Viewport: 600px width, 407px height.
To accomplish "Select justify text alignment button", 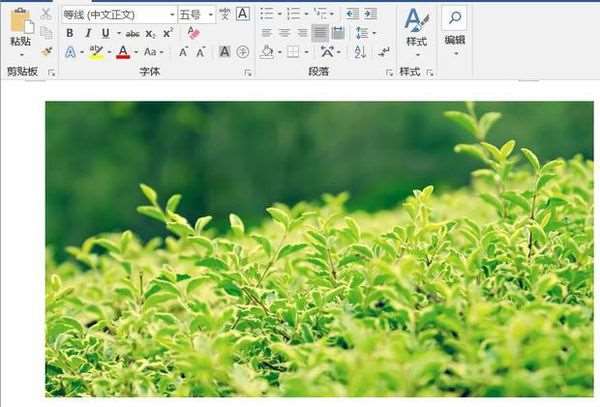I will click(x=320, y=33).
